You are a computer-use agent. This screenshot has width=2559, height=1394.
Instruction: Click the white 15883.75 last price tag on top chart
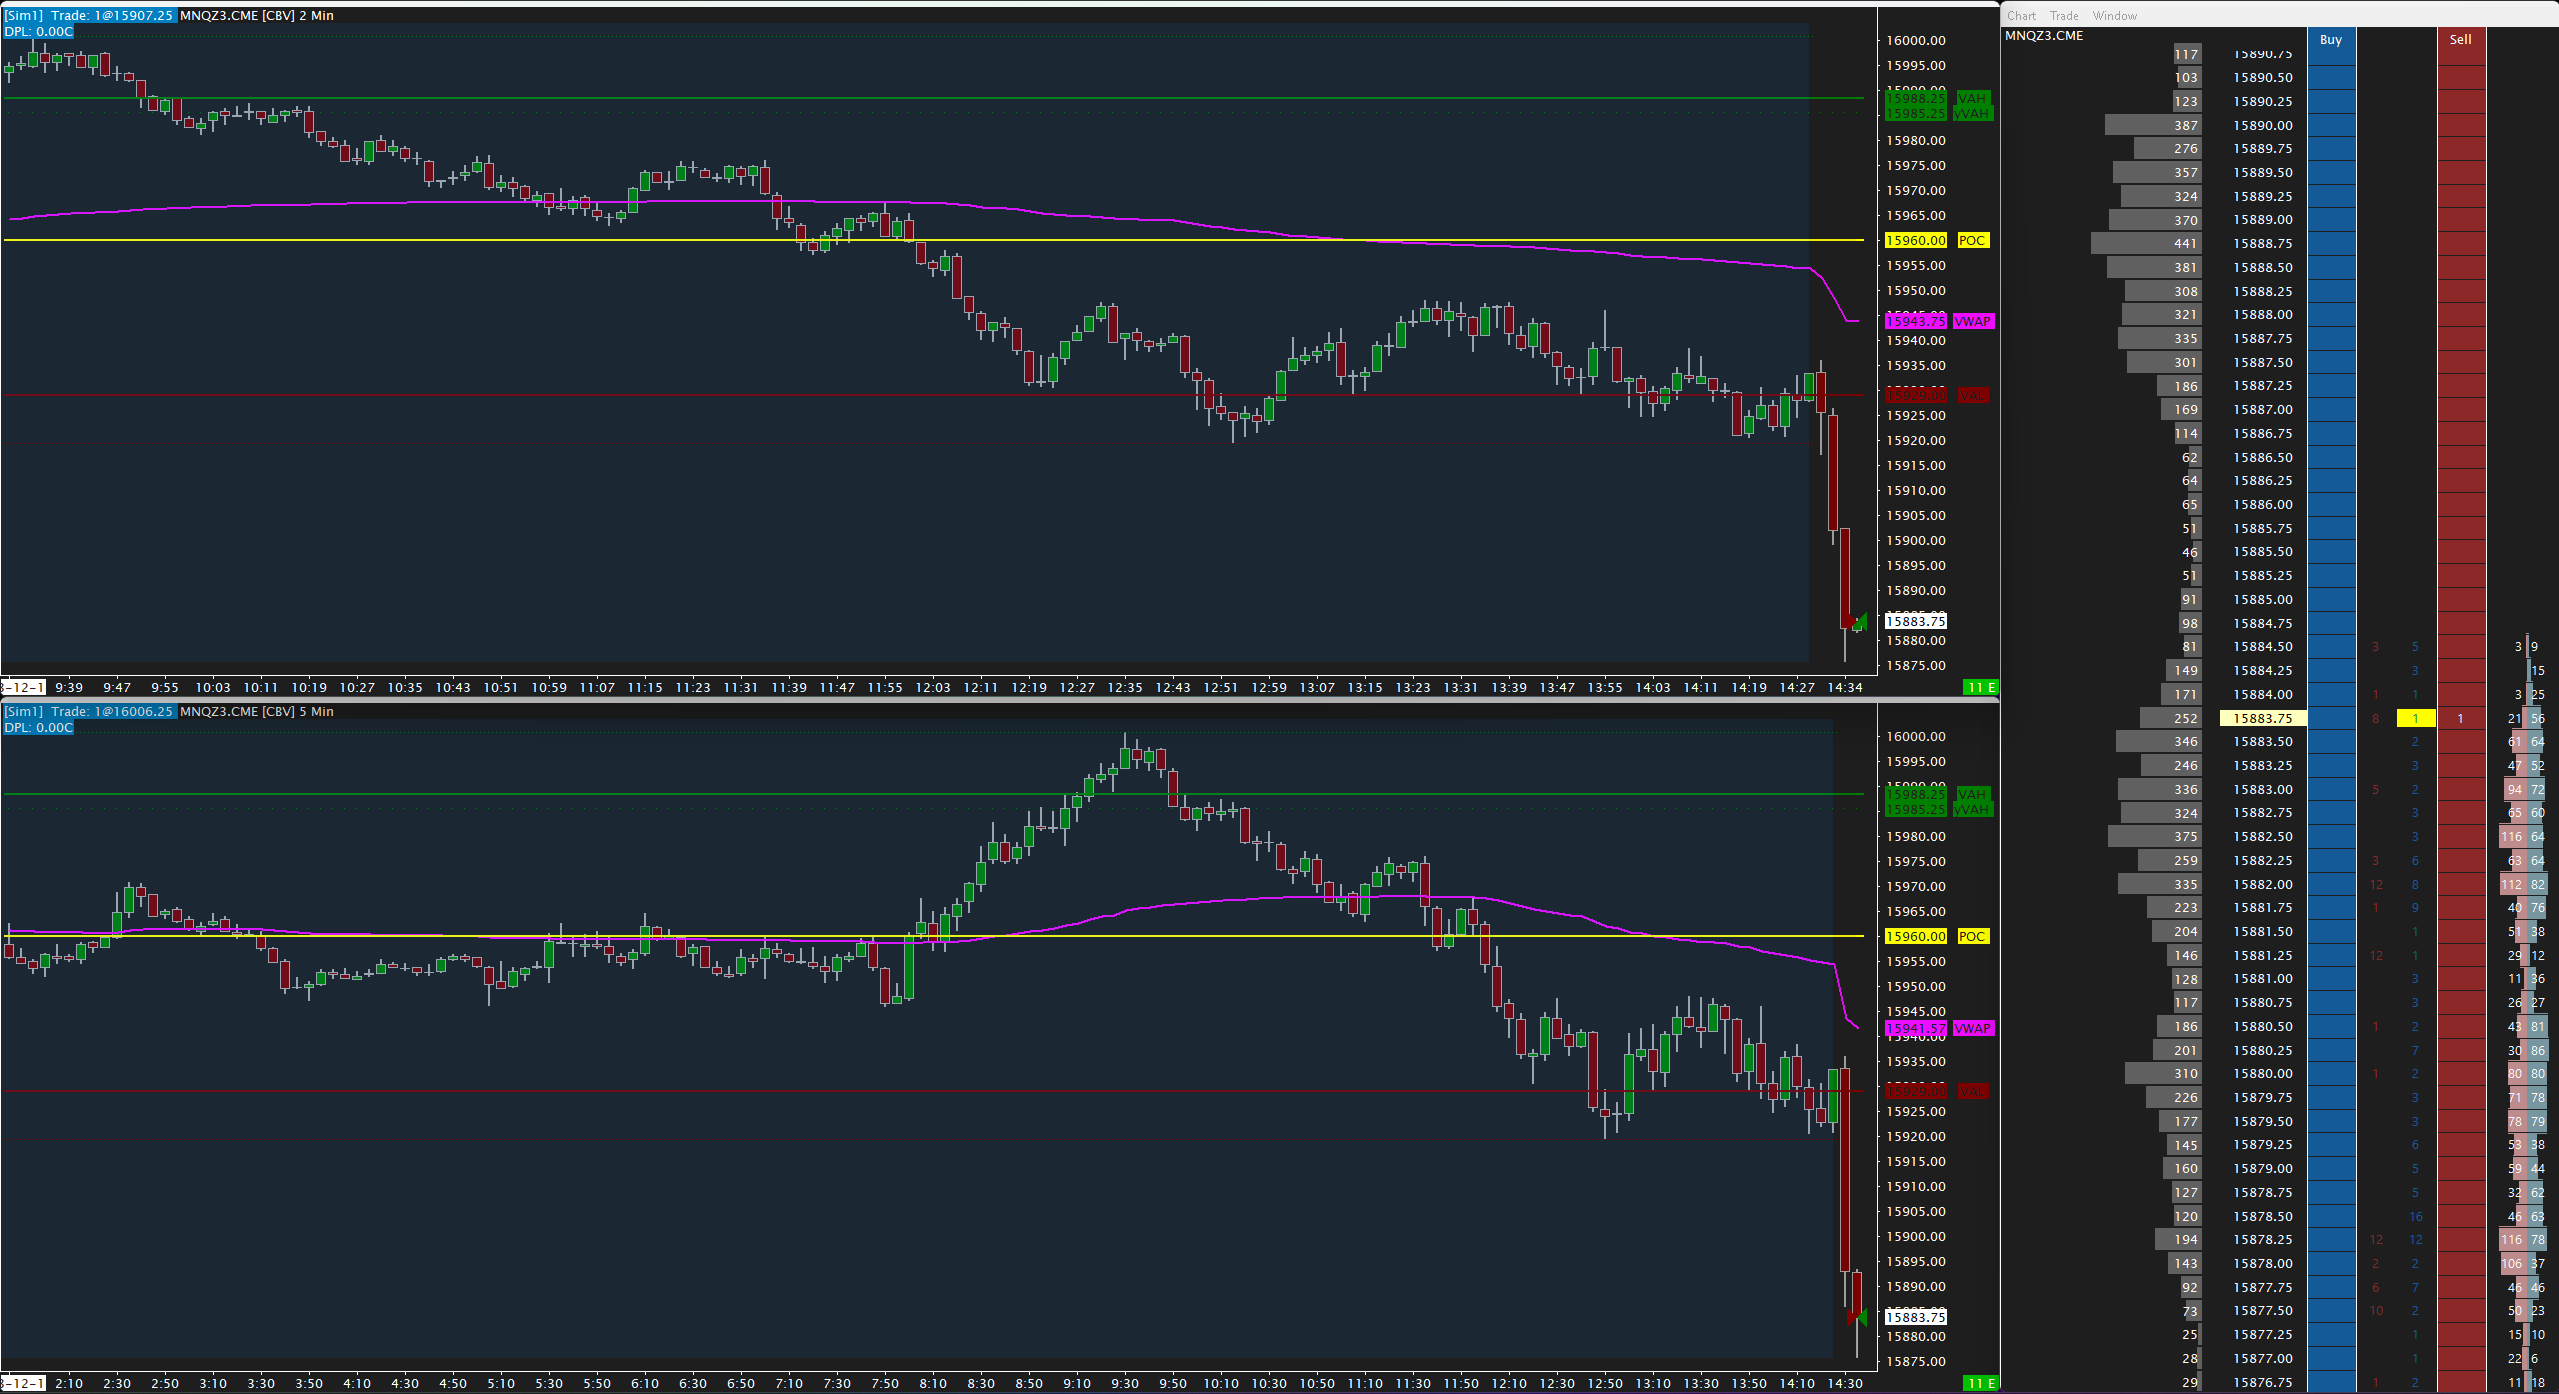1915,621
